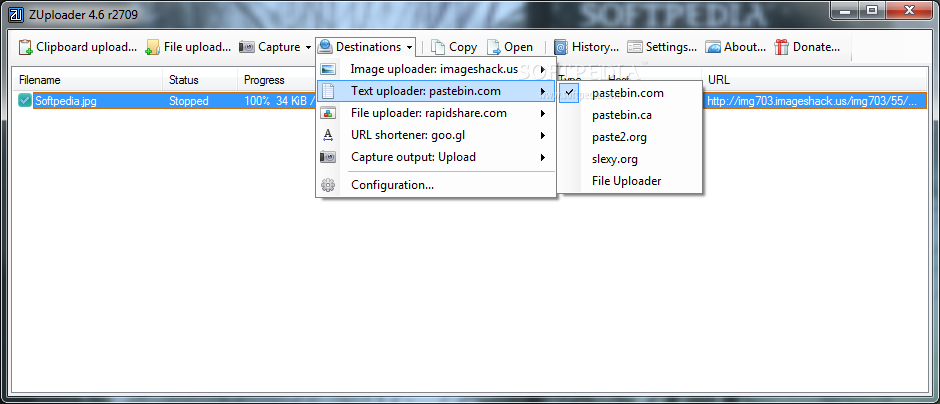Image resolution: width=940 pixels, height=404 pixels.
Task: Open URL shortener: goo.gl entry
Action: click(436, 135)
